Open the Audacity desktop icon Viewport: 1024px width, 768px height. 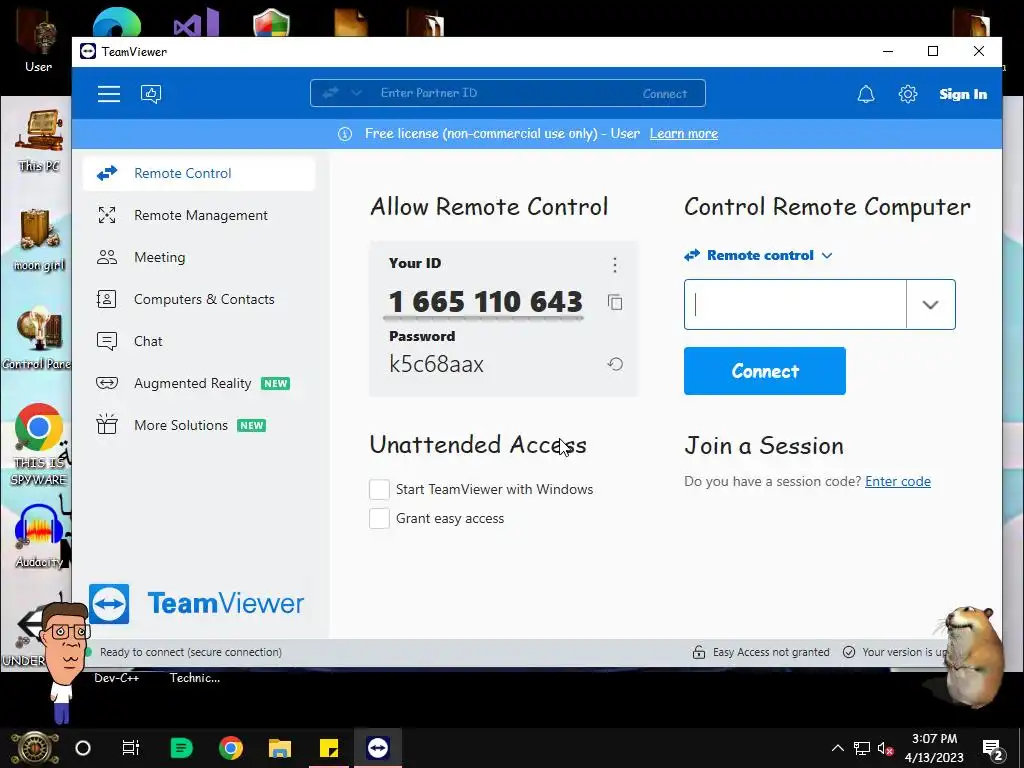click(x=39, y=537)
